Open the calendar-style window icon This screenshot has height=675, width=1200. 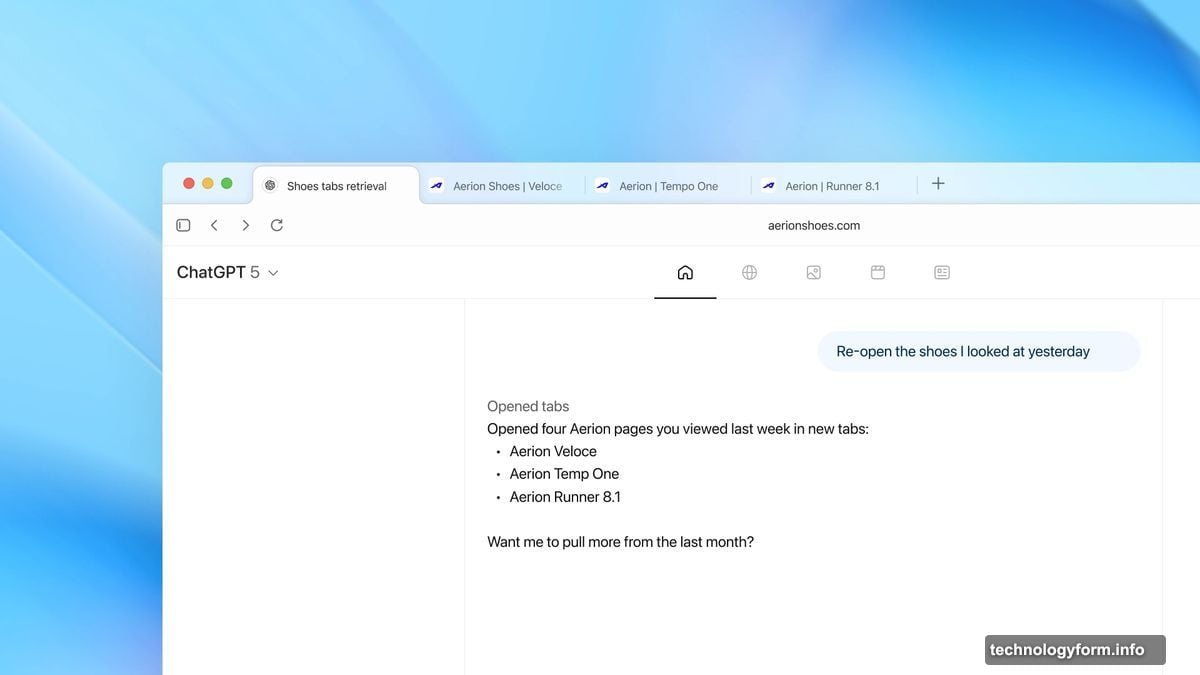[877, 272]
